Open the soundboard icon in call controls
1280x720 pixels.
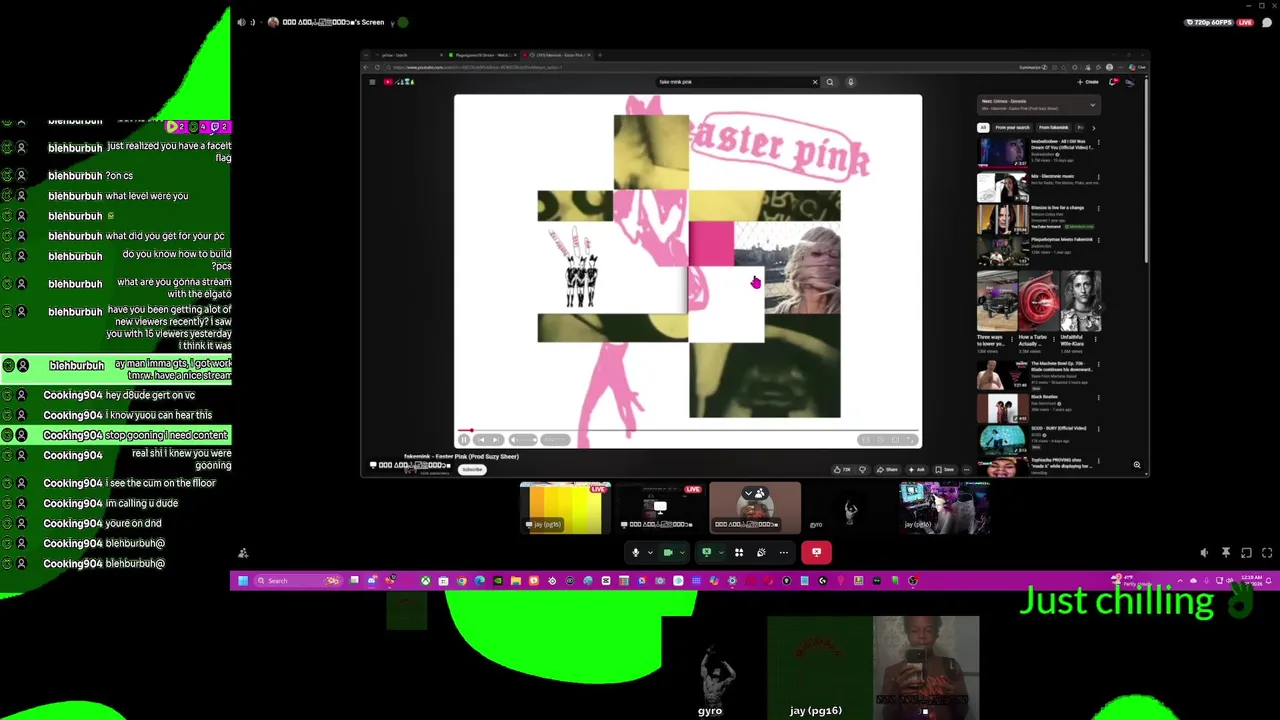click(761, 552)
